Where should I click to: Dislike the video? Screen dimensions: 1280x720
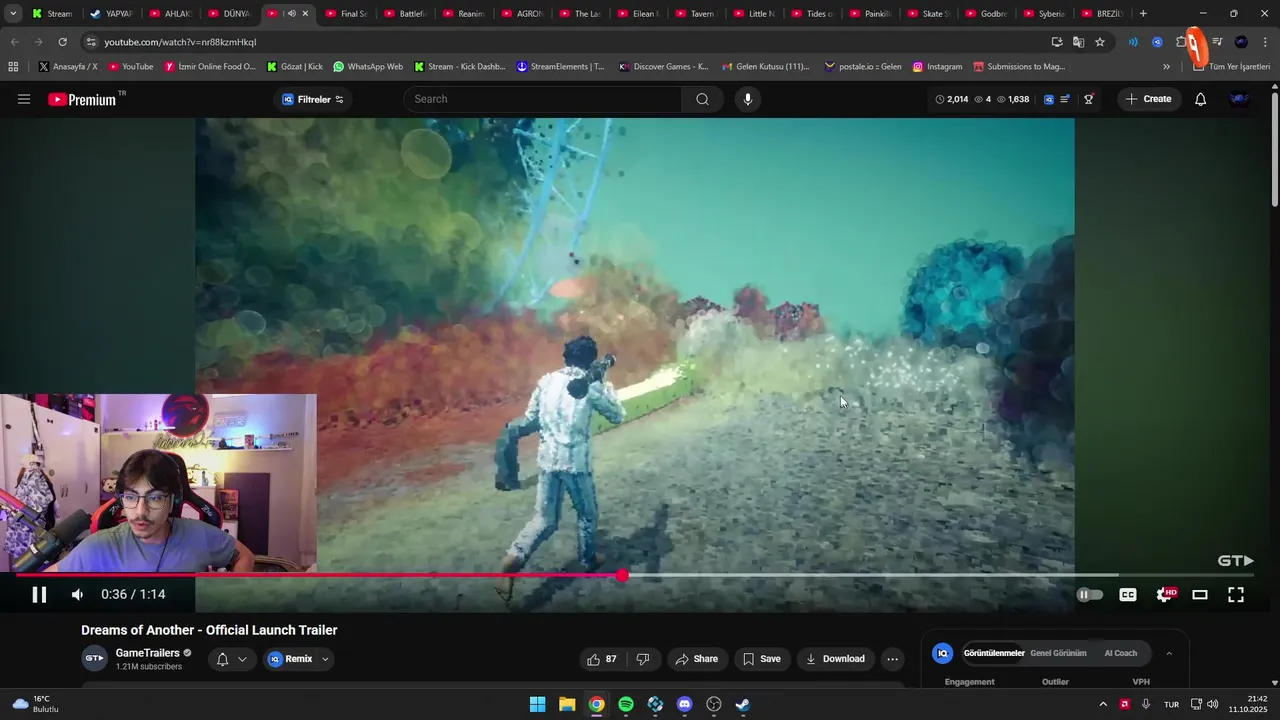click(x=643, y=659)
